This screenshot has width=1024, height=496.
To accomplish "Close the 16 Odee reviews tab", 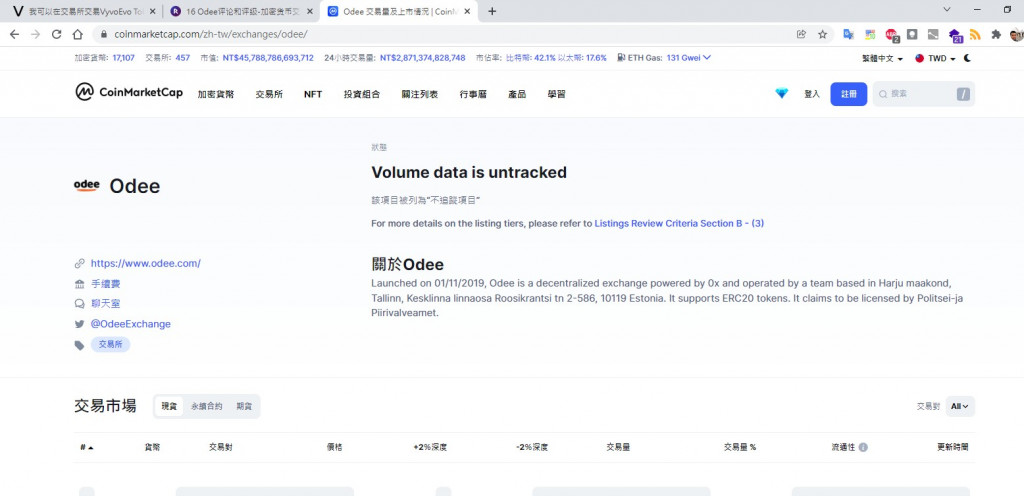I will click(310, 11).
